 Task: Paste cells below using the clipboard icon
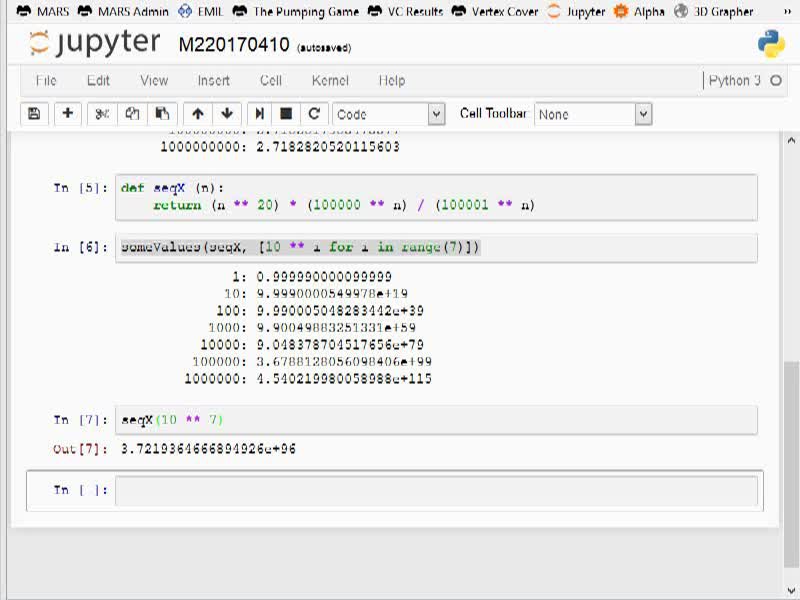tap(162, 113)
